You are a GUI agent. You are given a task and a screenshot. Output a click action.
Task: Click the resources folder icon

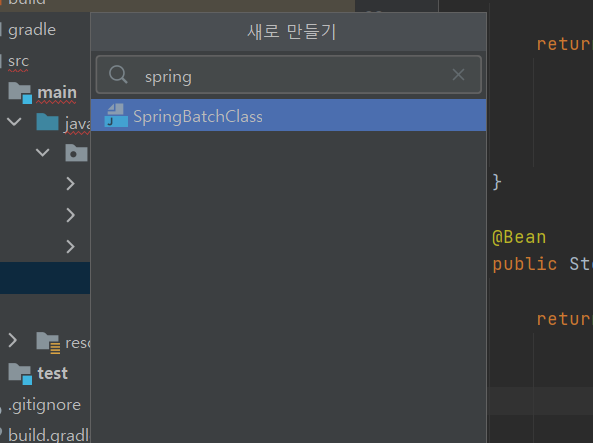tap(48, 342)
